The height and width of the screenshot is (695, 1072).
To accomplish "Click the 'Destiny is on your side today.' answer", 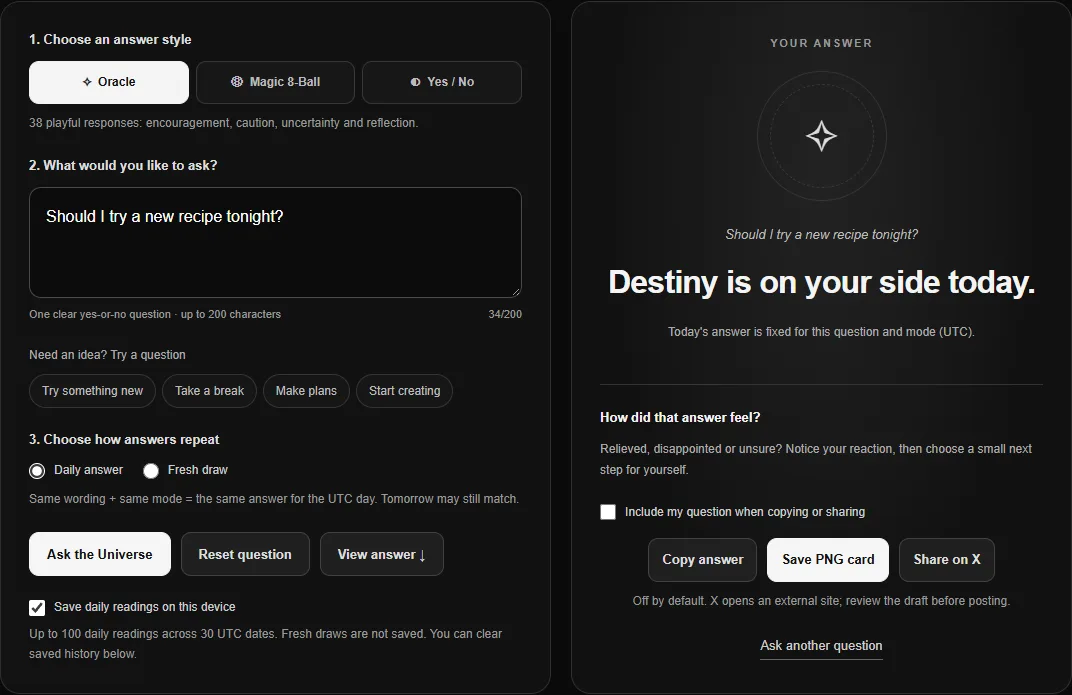I will (x=821, y=282).
